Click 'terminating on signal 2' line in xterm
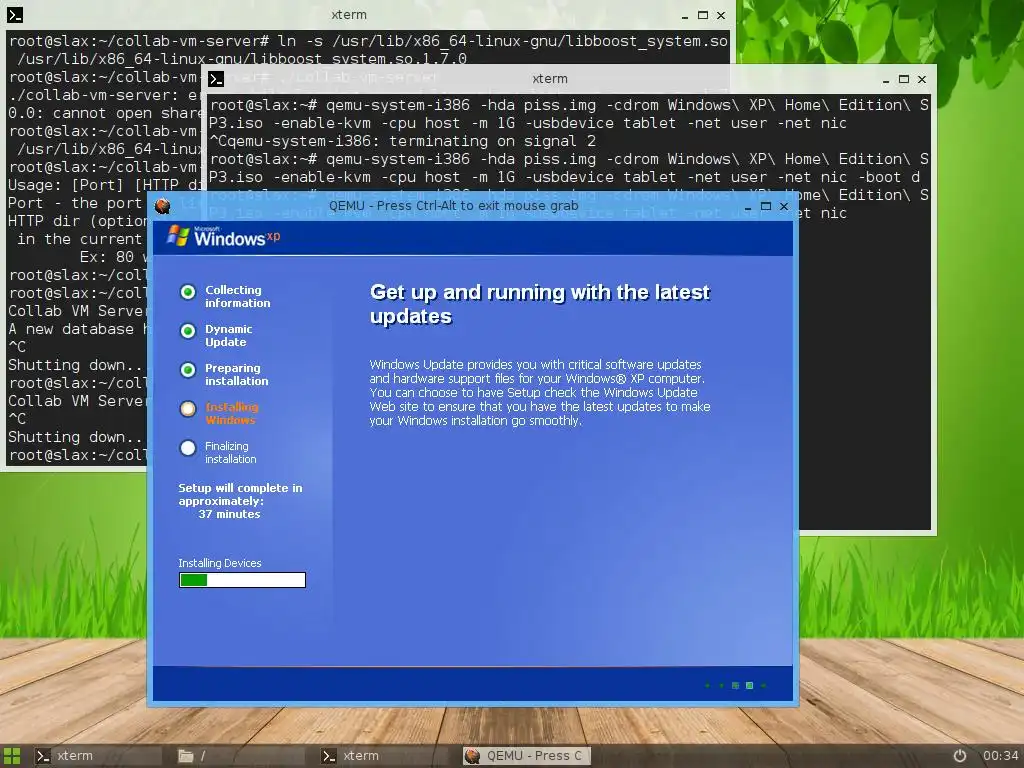Viewport: 1024px width, 768px height. (x=402, y=141)
